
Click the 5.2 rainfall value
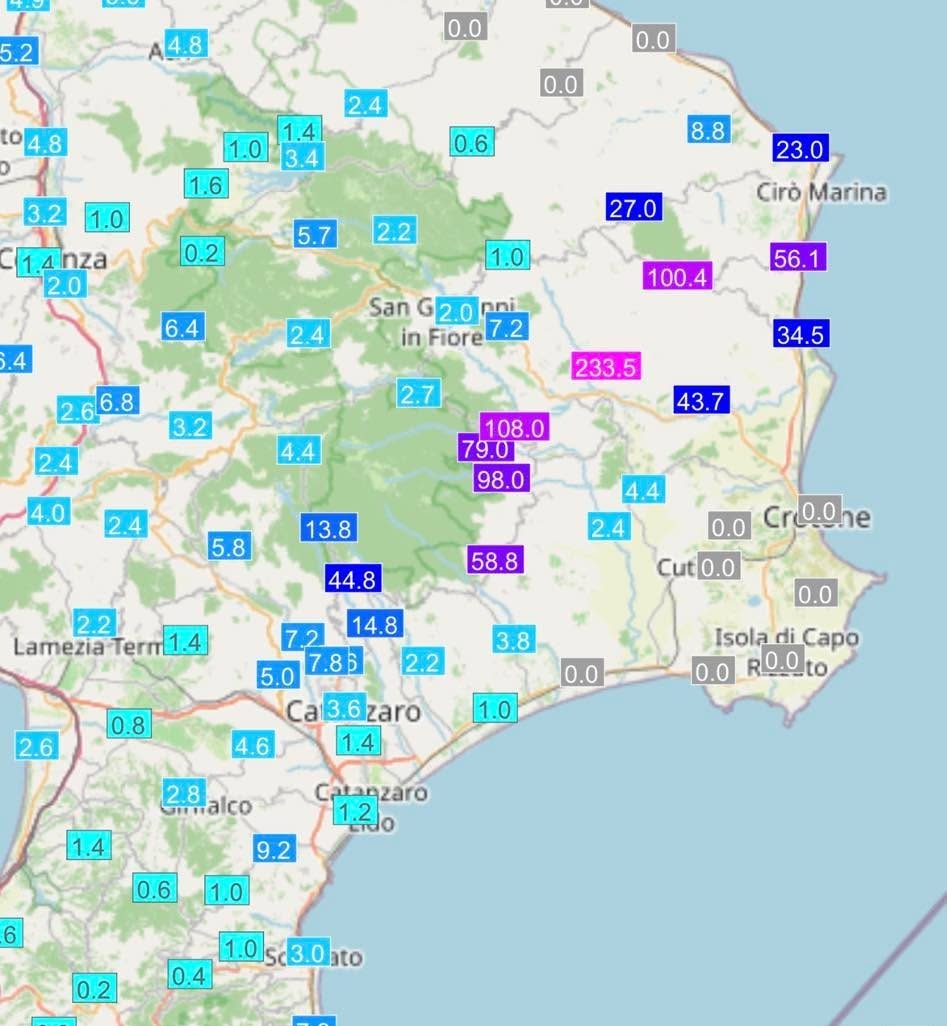click(x=17, y=52)
